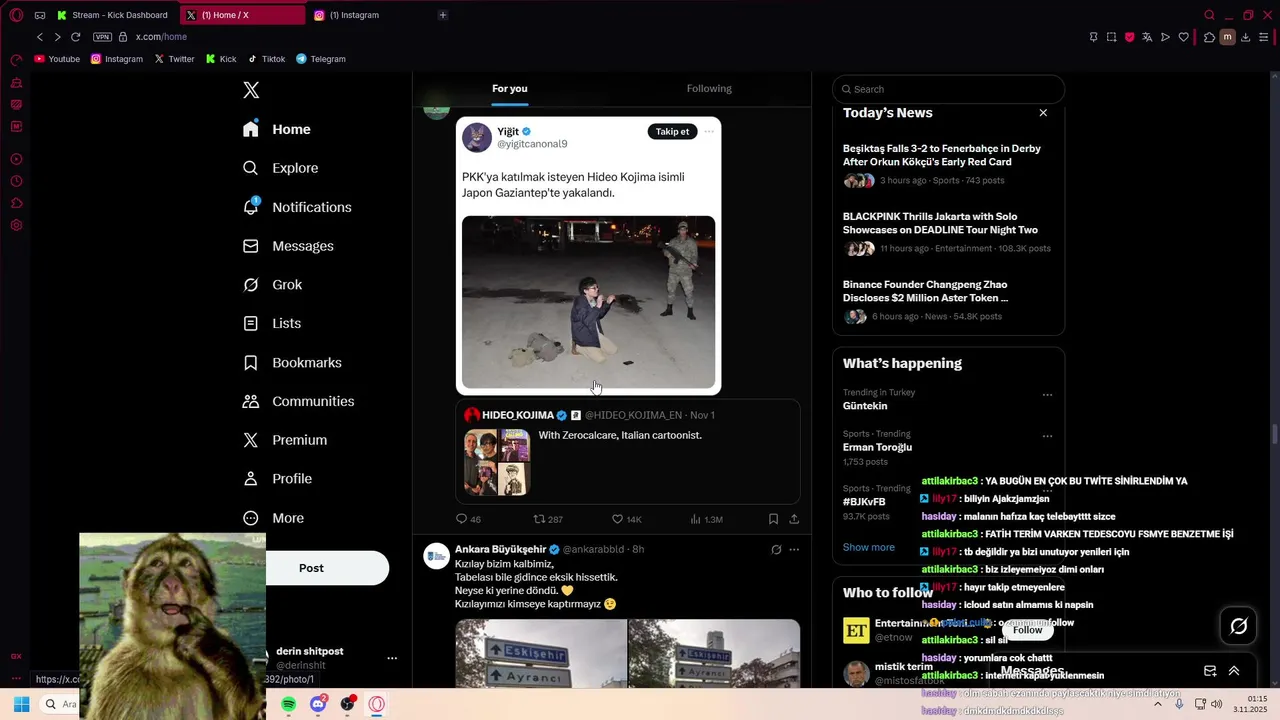Open Yiğit's profile avatar
The image size is (1280, 720).
477,137
